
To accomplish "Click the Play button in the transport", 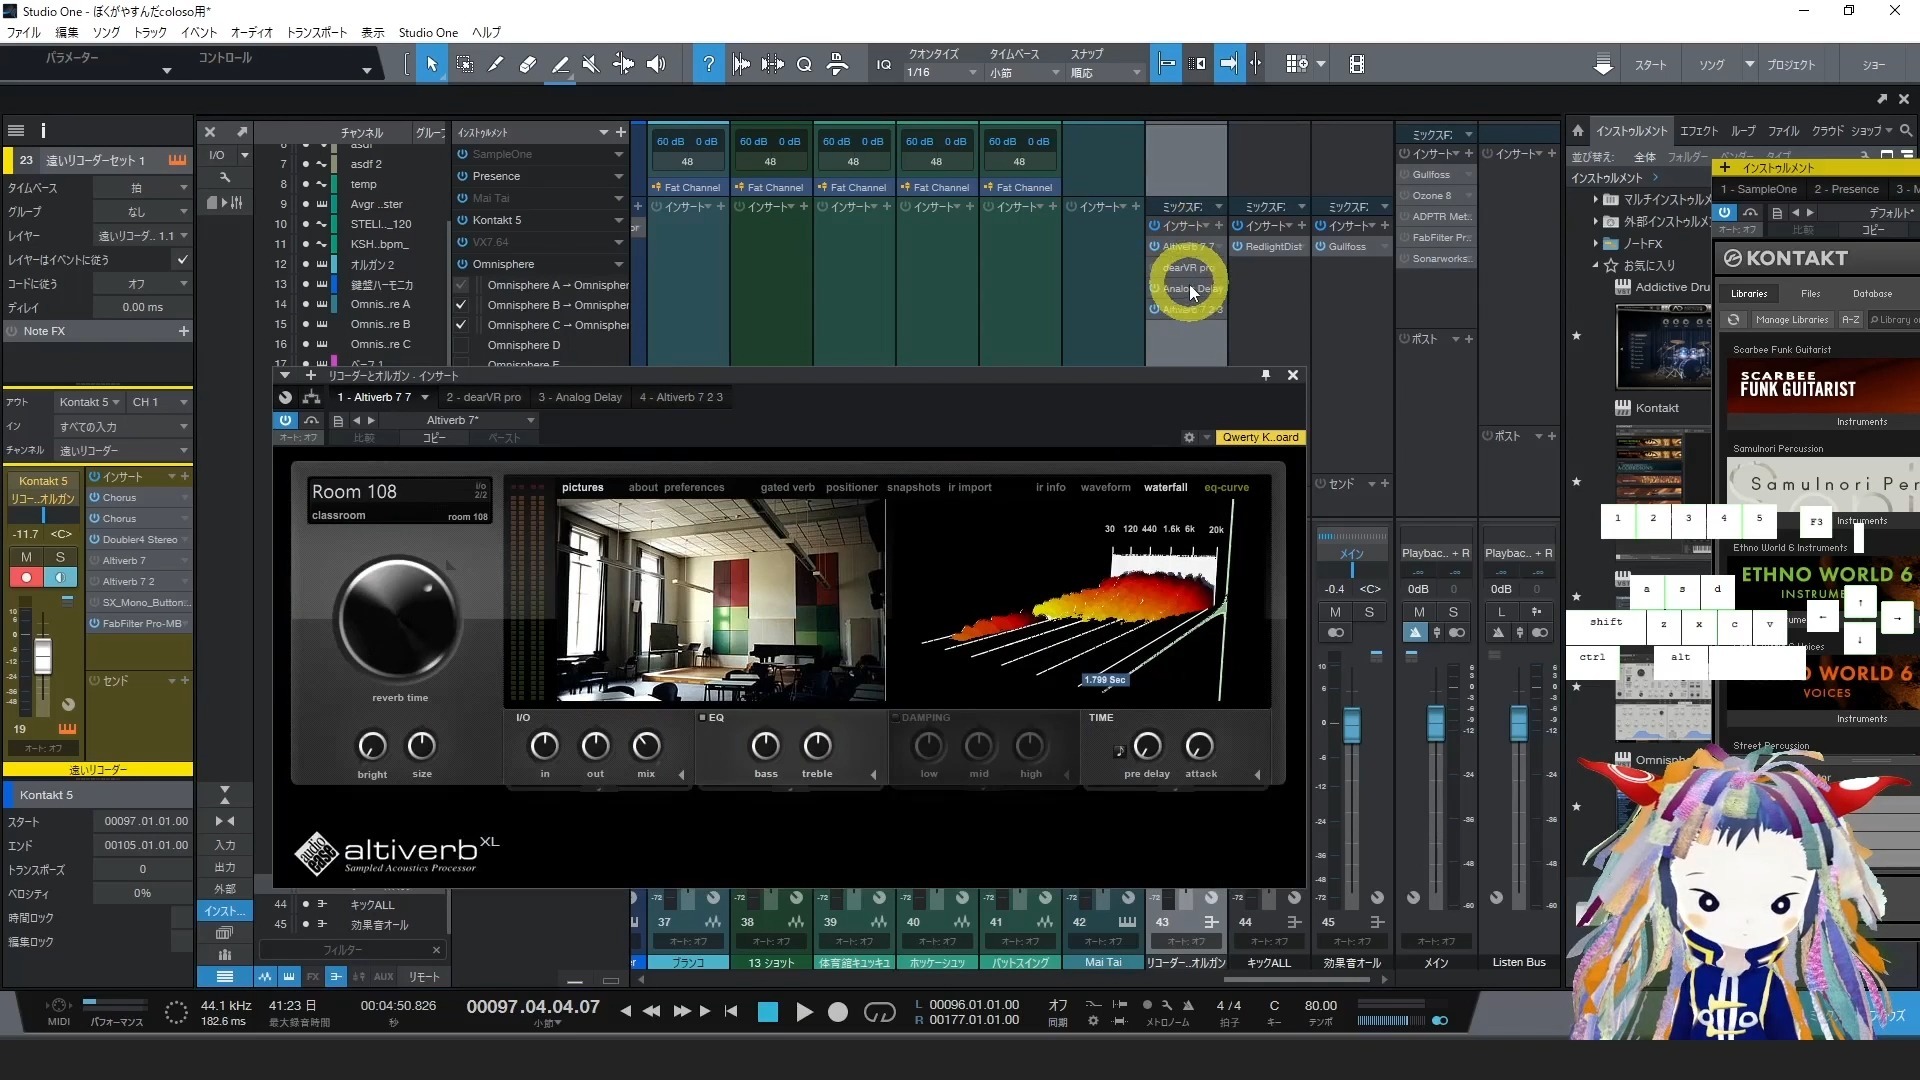I will [x=804, y=1012].
